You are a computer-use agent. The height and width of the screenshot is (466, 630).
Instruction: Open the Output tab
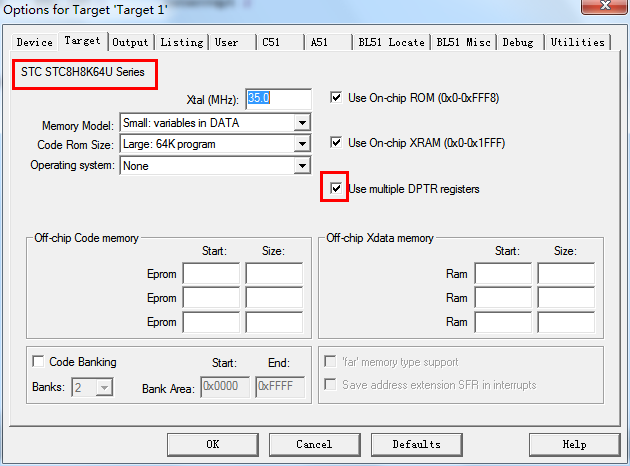[x=130, y=42]
